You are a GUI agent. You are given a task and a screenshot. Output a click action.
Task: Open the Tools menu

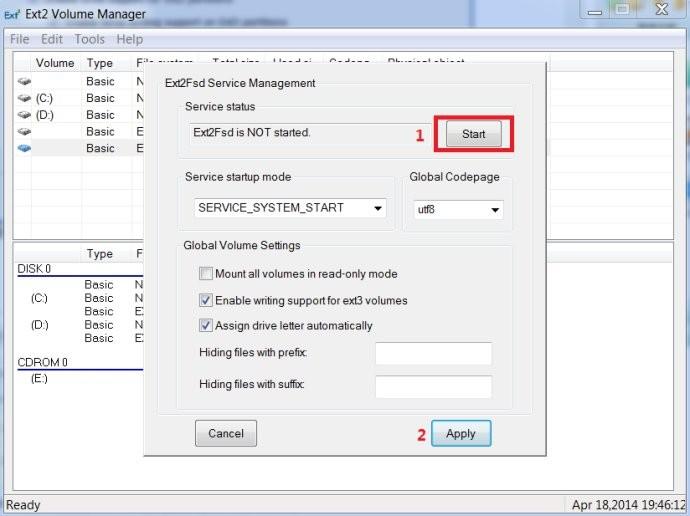[89, 39]
